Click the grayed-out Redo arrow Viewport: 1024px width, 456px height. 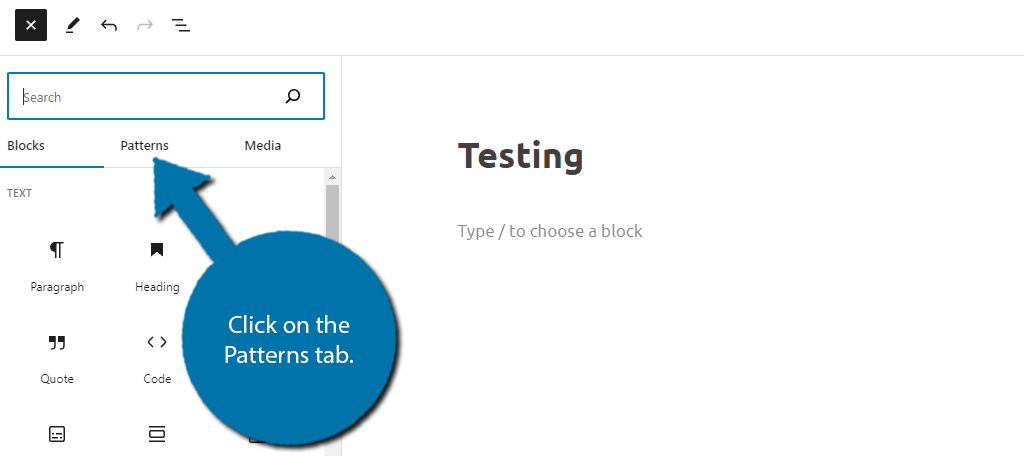pyautogui.click(x=144, y=25)
